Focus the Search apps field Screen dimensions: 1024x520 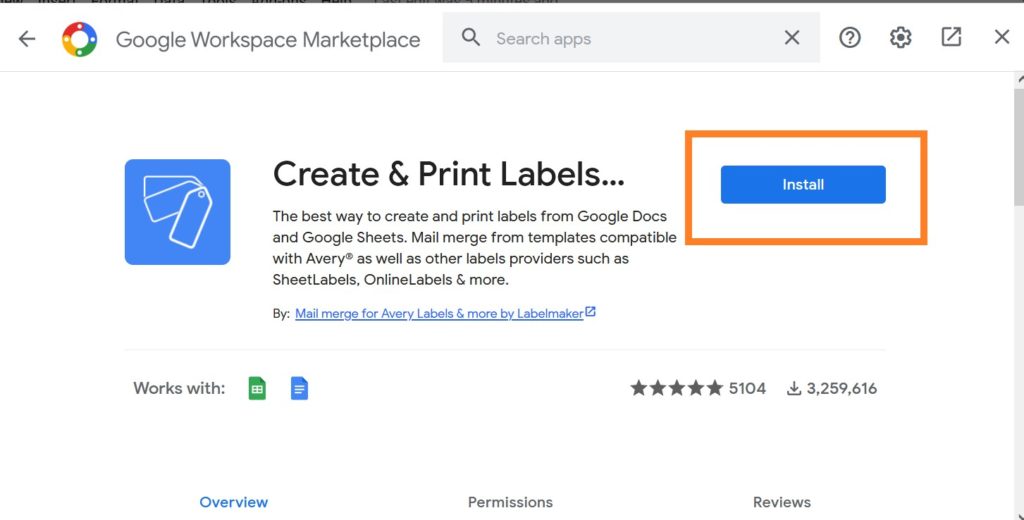pos(631,38)
